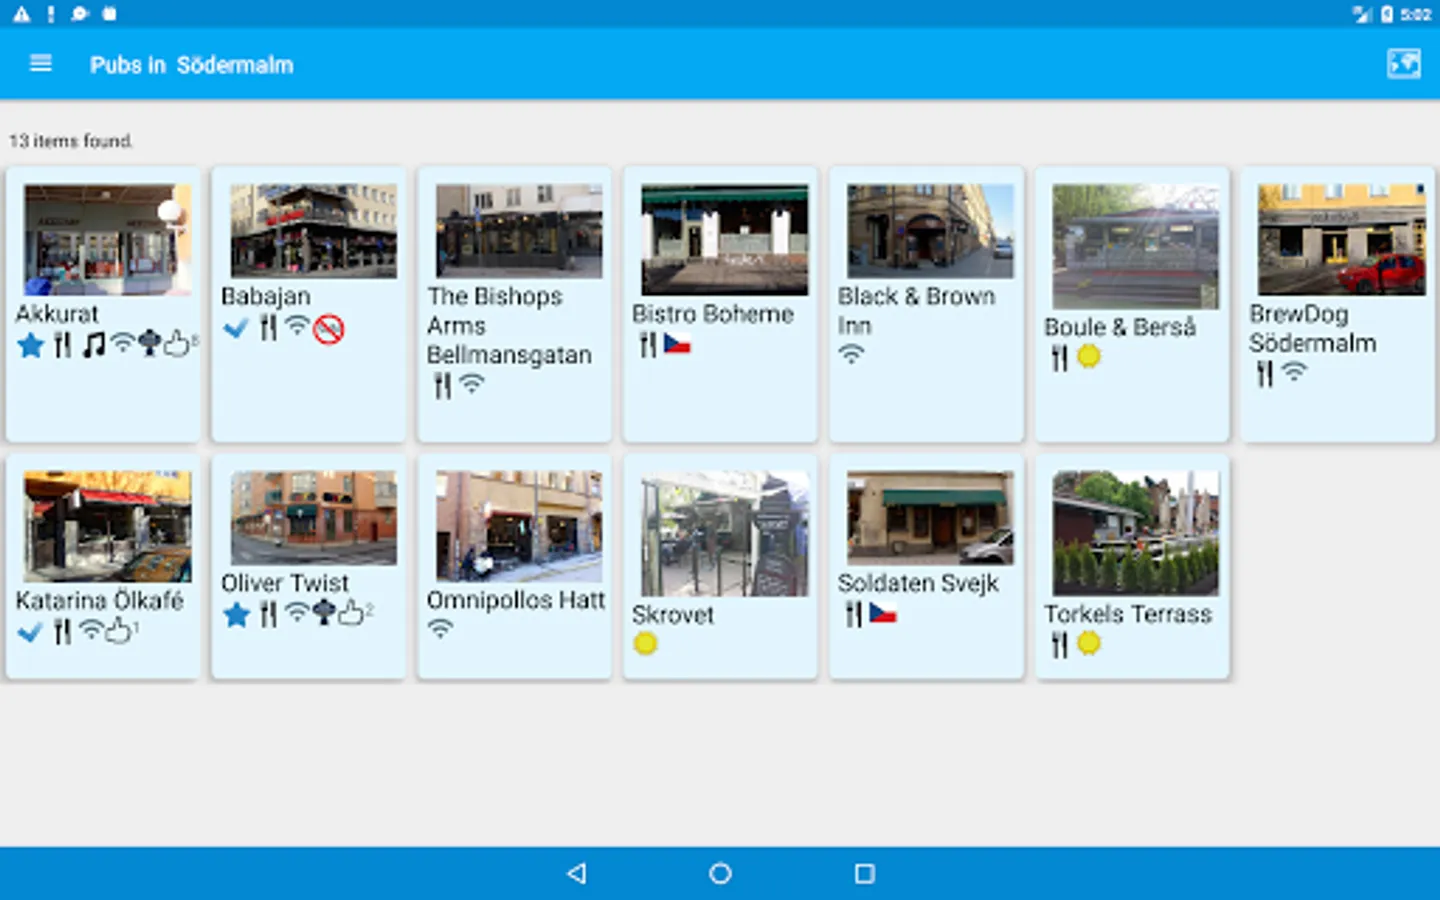Open the BrewDog Södermalm photo

1342,239
